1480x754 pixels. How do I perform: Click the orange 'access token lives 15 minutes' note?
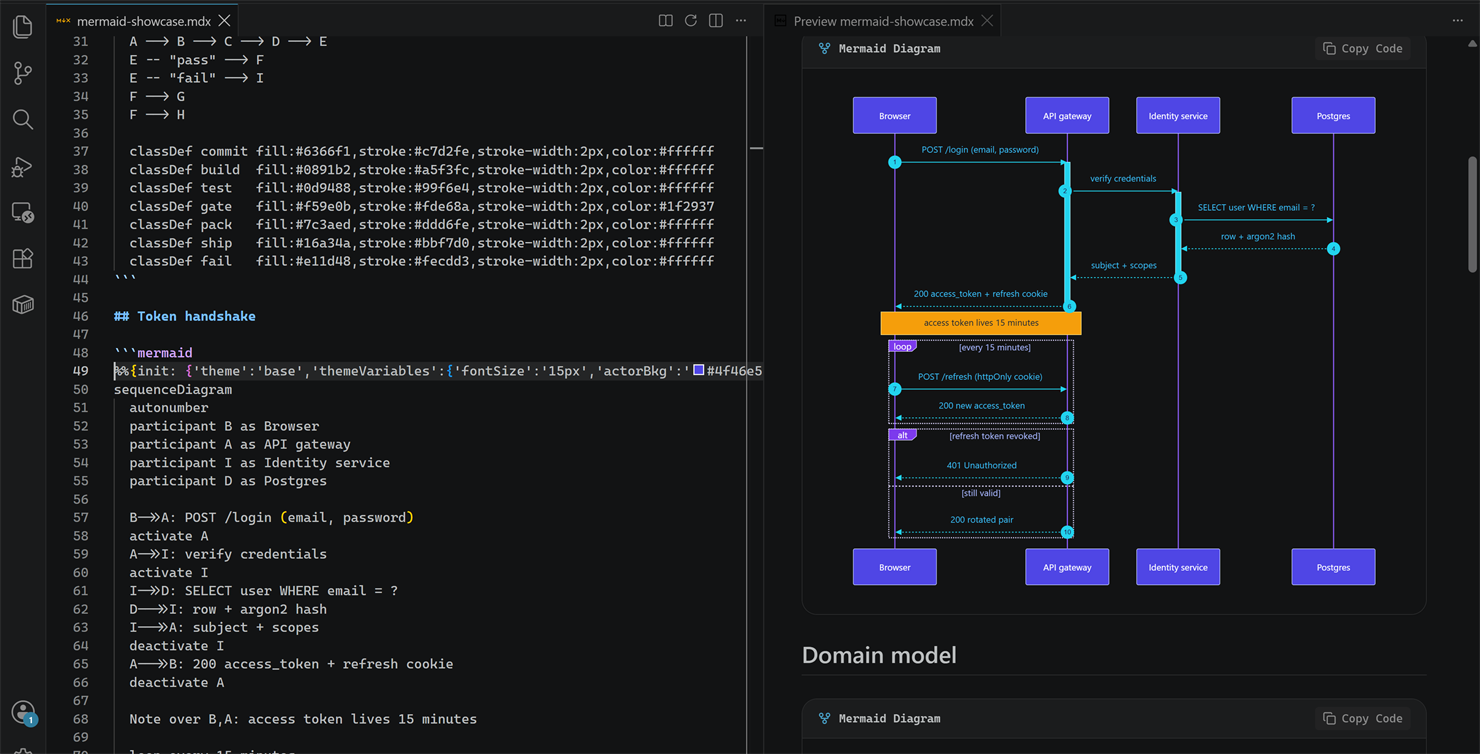tap(981, 323)
